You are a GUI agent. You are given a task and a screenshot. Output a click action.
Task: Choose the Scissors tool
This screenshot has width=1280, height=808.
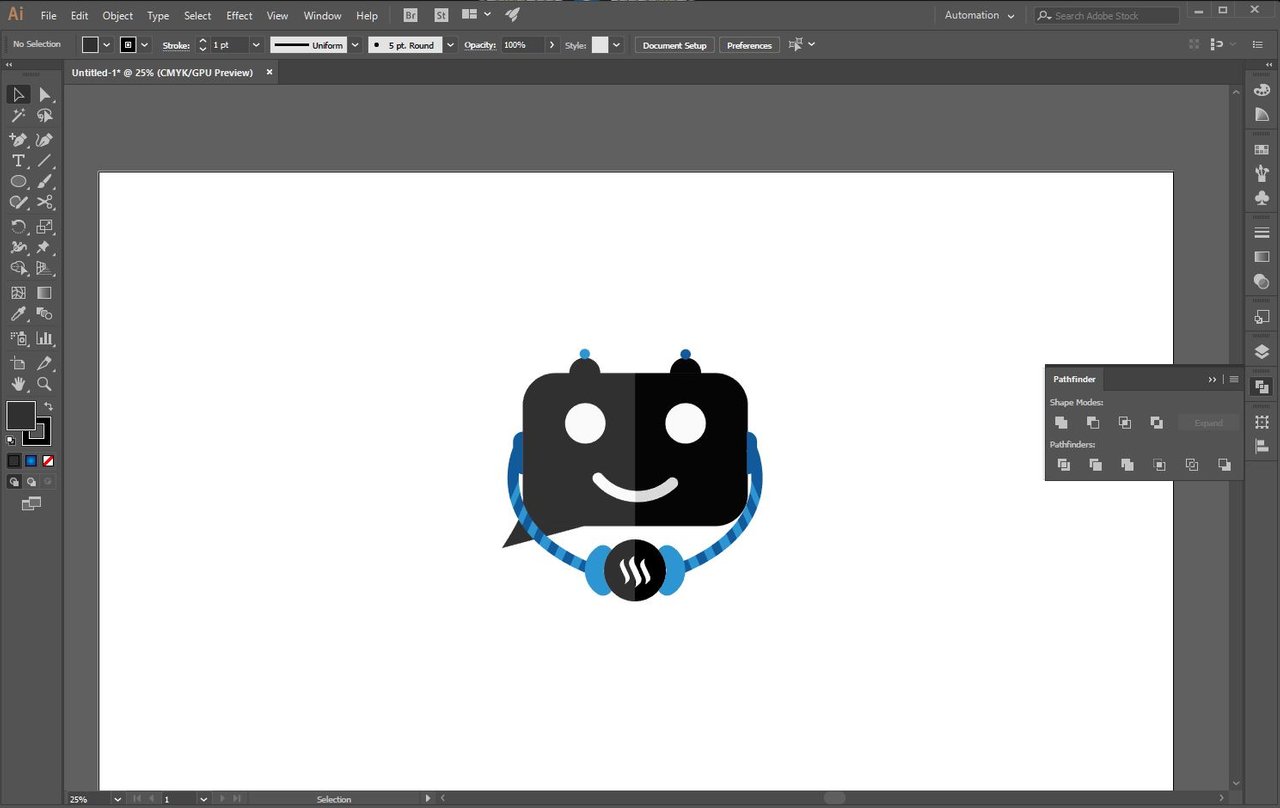pos(44,203)
